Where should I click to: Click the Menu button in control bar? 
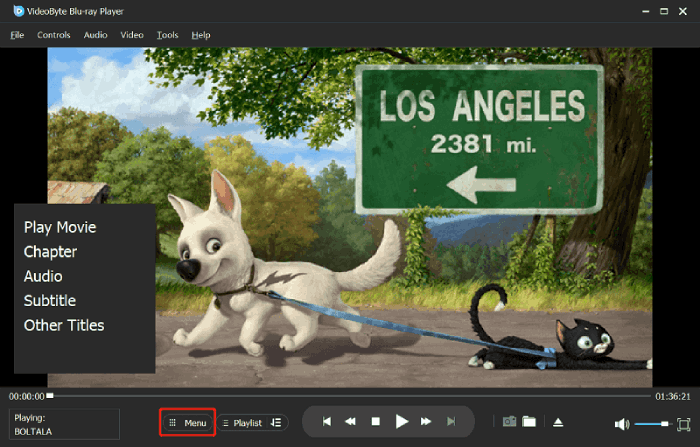click(188, 422)
